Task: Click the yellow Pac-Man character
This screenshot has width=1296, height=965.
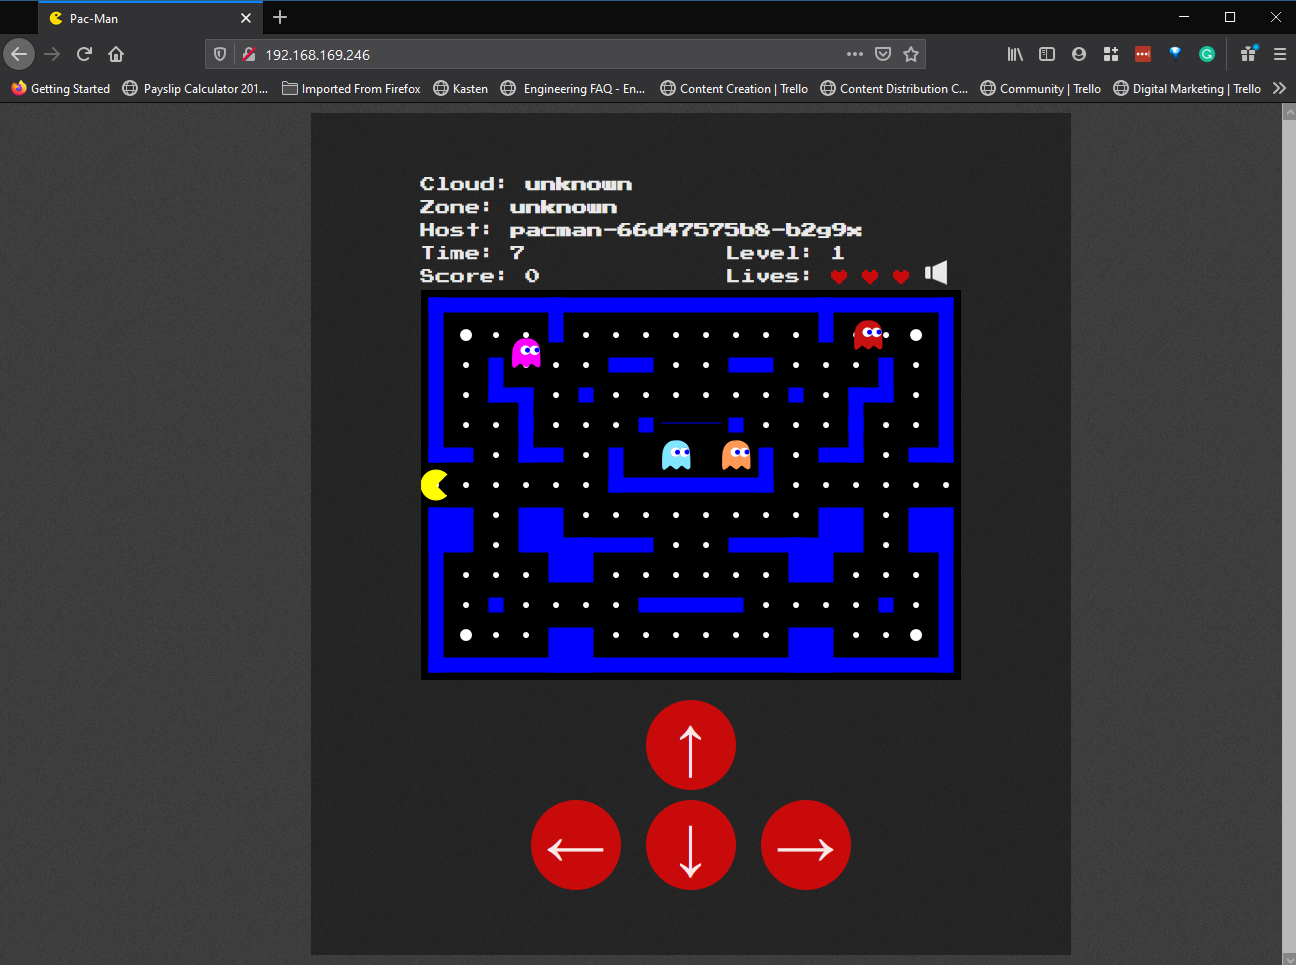Action: tap(435, 485)
